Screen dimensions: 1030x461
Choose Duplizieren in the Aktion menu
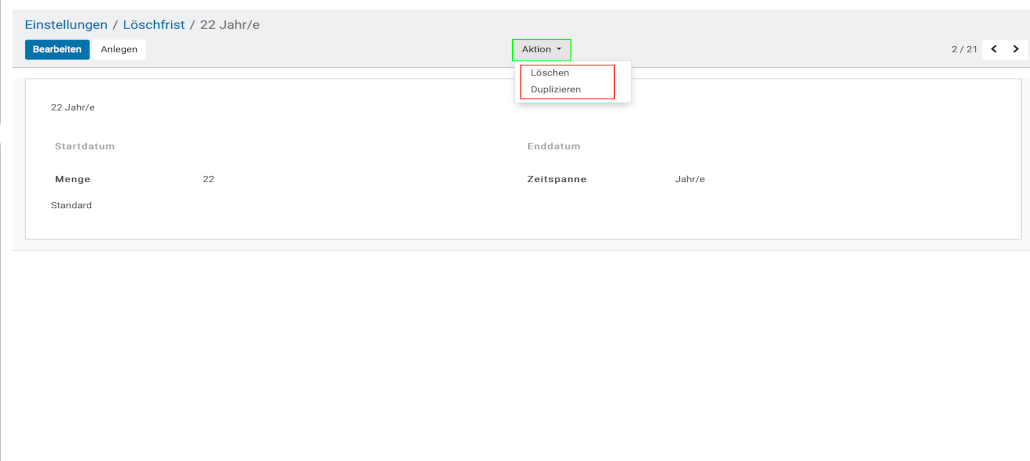tap(556, 90)
